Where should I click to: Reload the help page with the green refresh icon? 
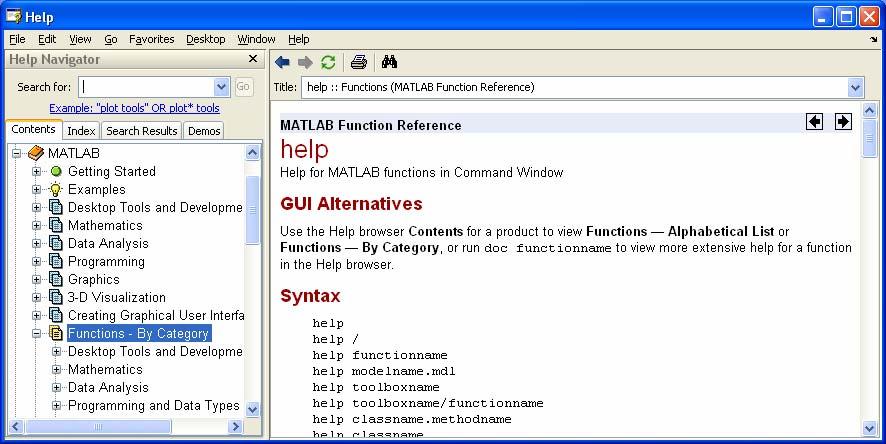328,62
